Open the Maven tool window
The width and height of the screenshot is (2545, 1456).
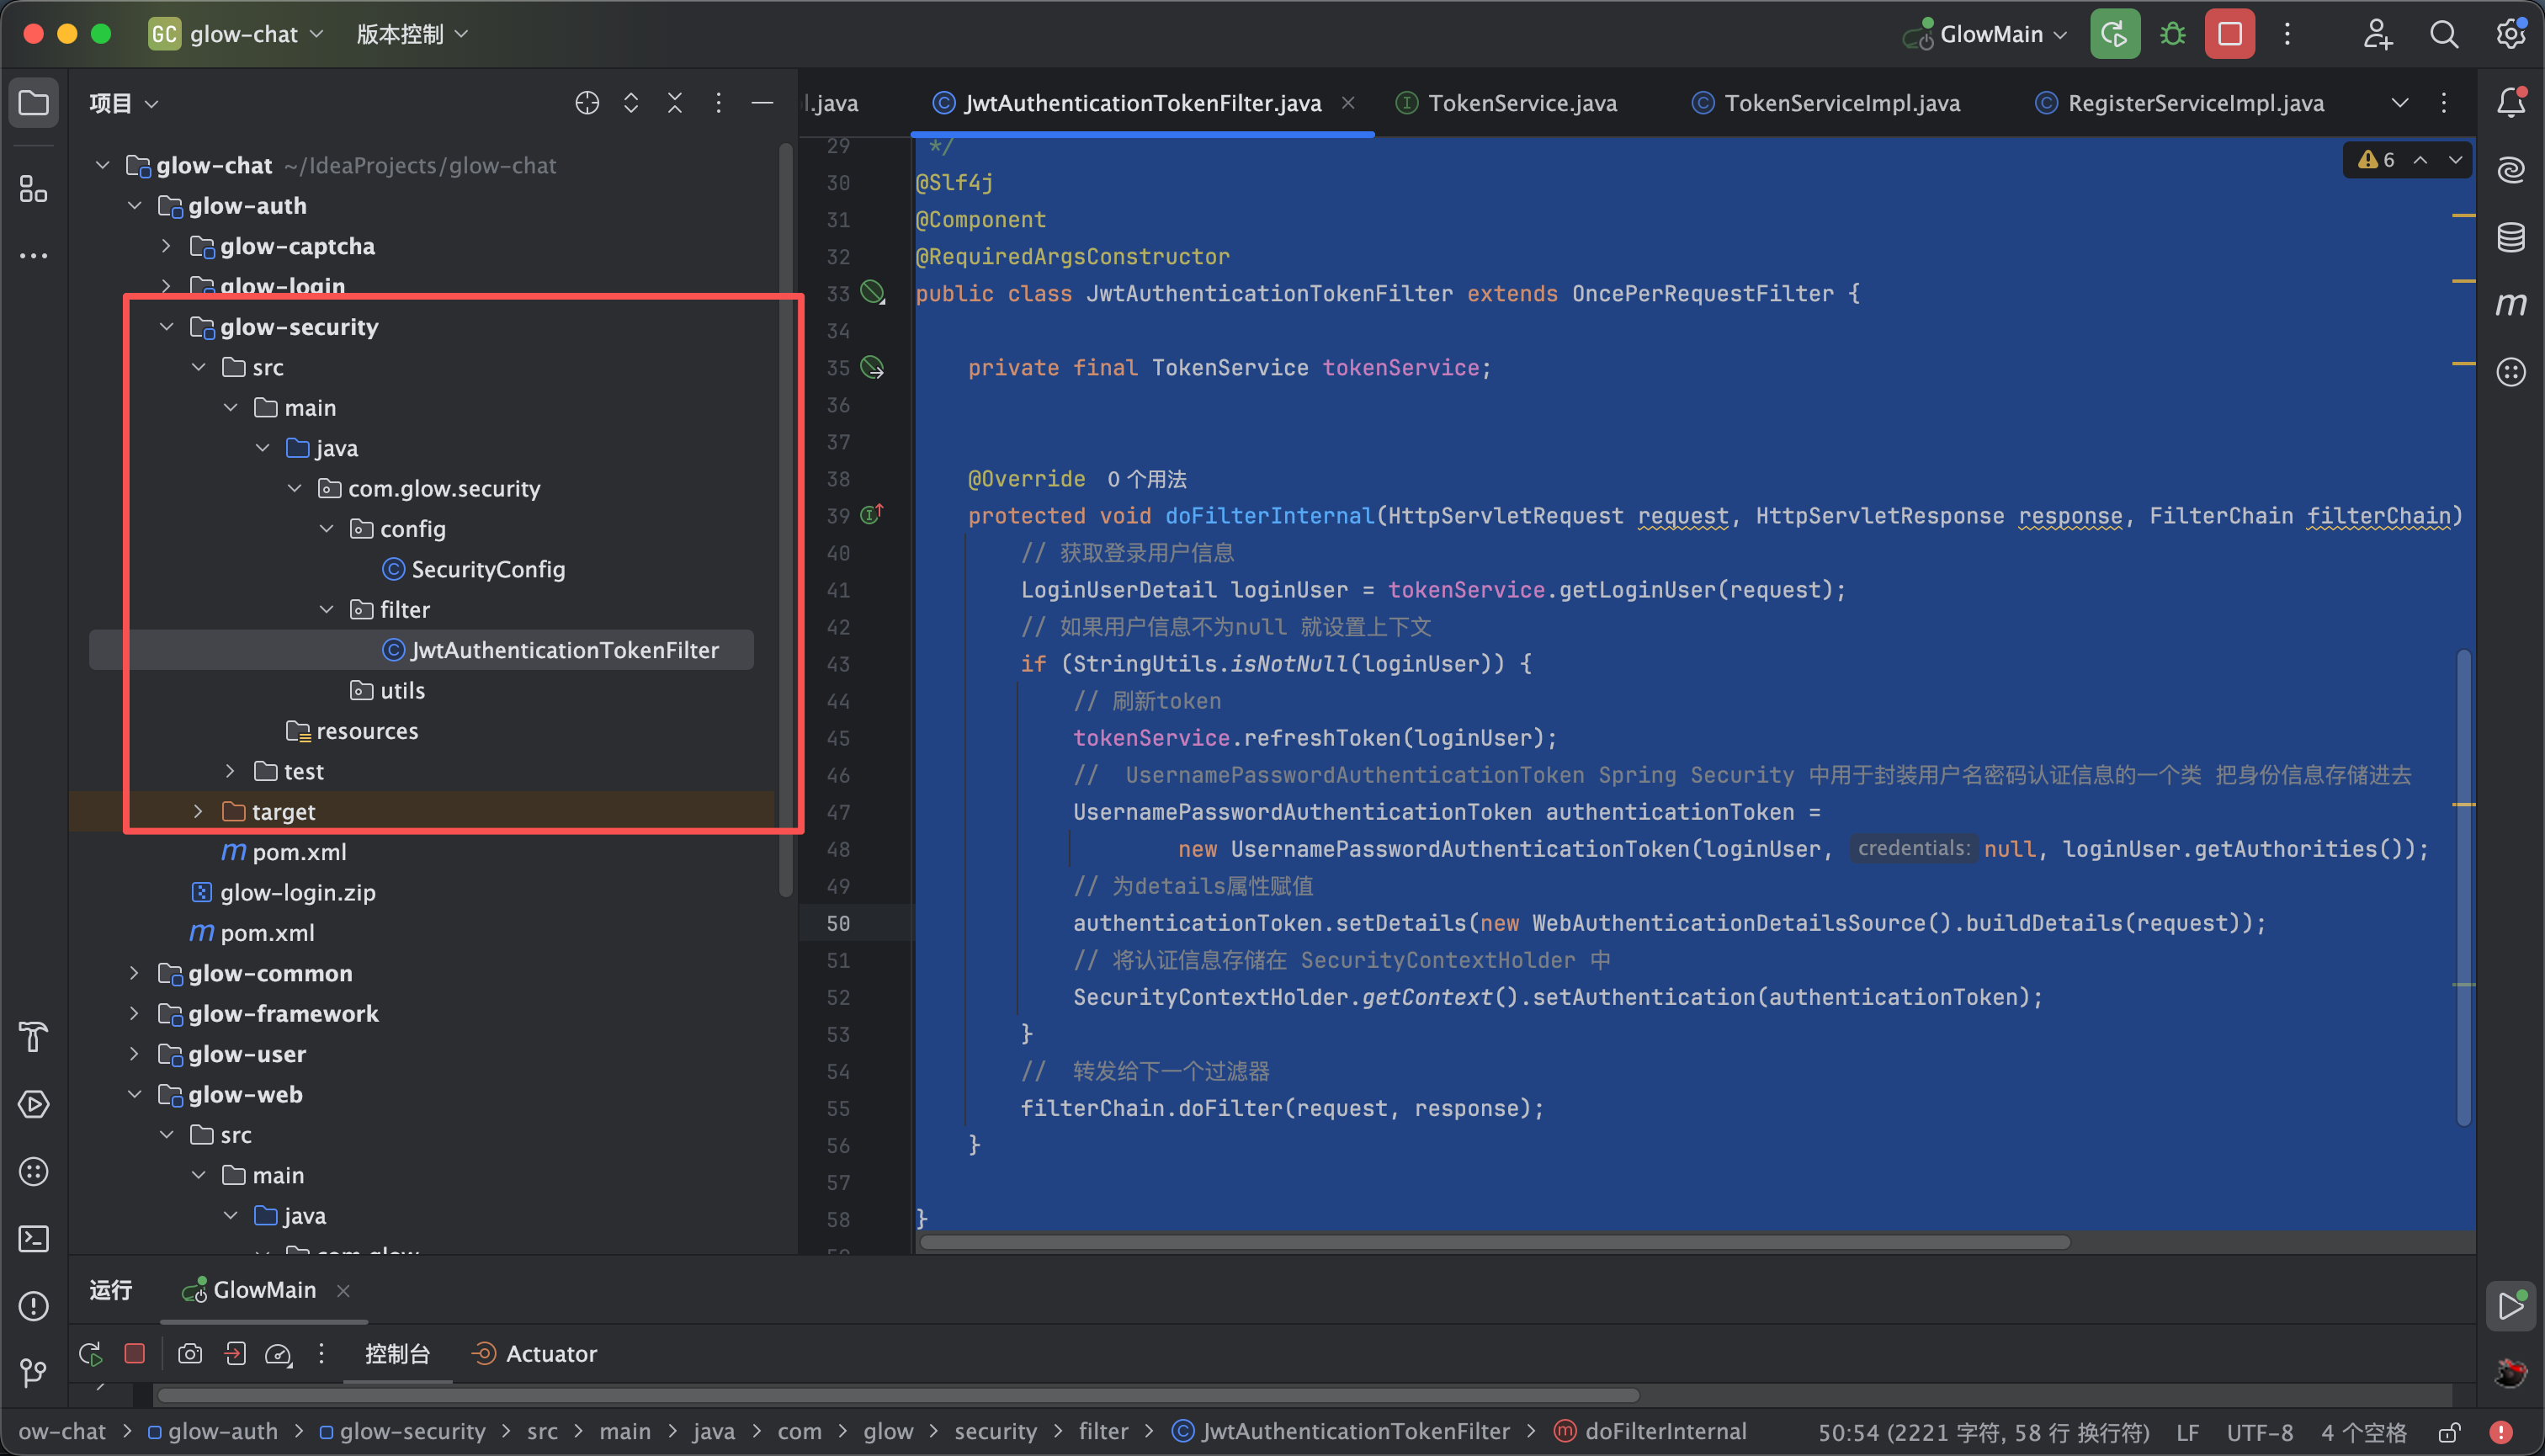pyautogui.click(x=2510, y=304)
